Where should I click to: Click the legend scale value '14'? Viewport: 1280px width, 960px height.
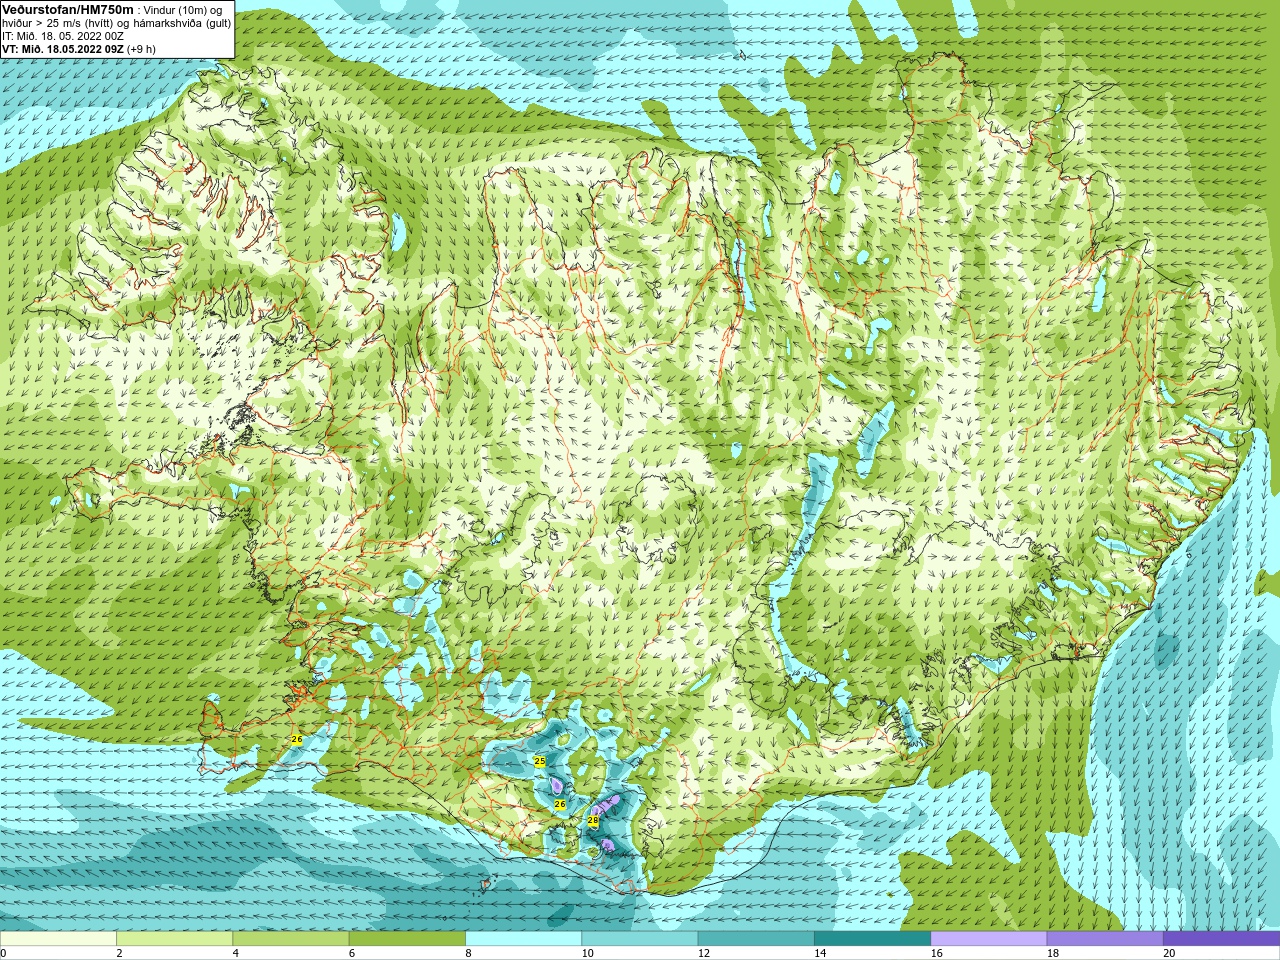pyautogui.click(x=820, y=953)
